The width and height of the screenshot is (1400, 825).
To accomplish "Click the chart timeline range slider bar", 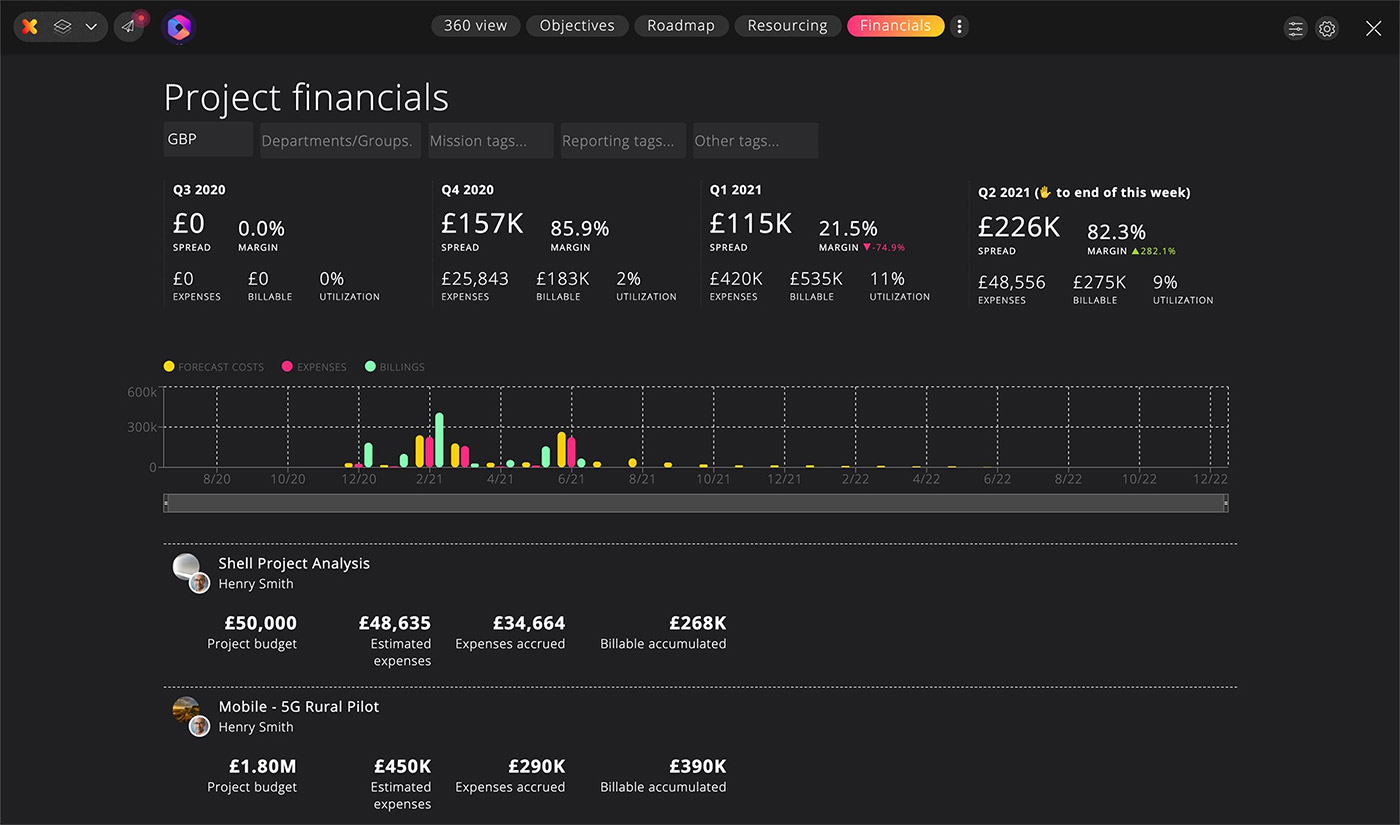I will point(695,503).
